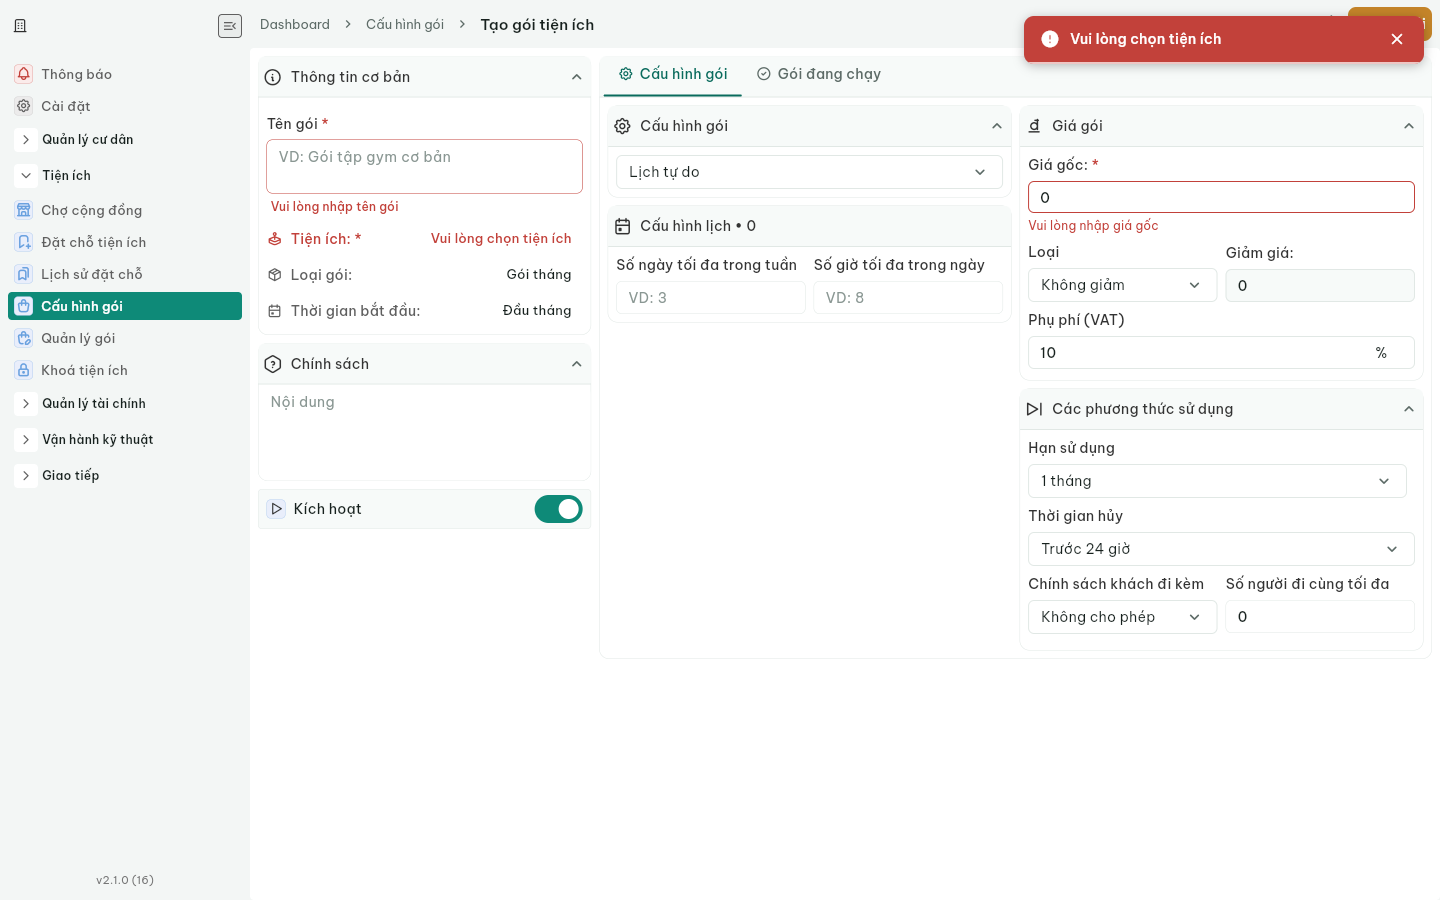Expand Quản lý cư dân menu
The image size is (1440, 900).
click(x=26, y=140)
